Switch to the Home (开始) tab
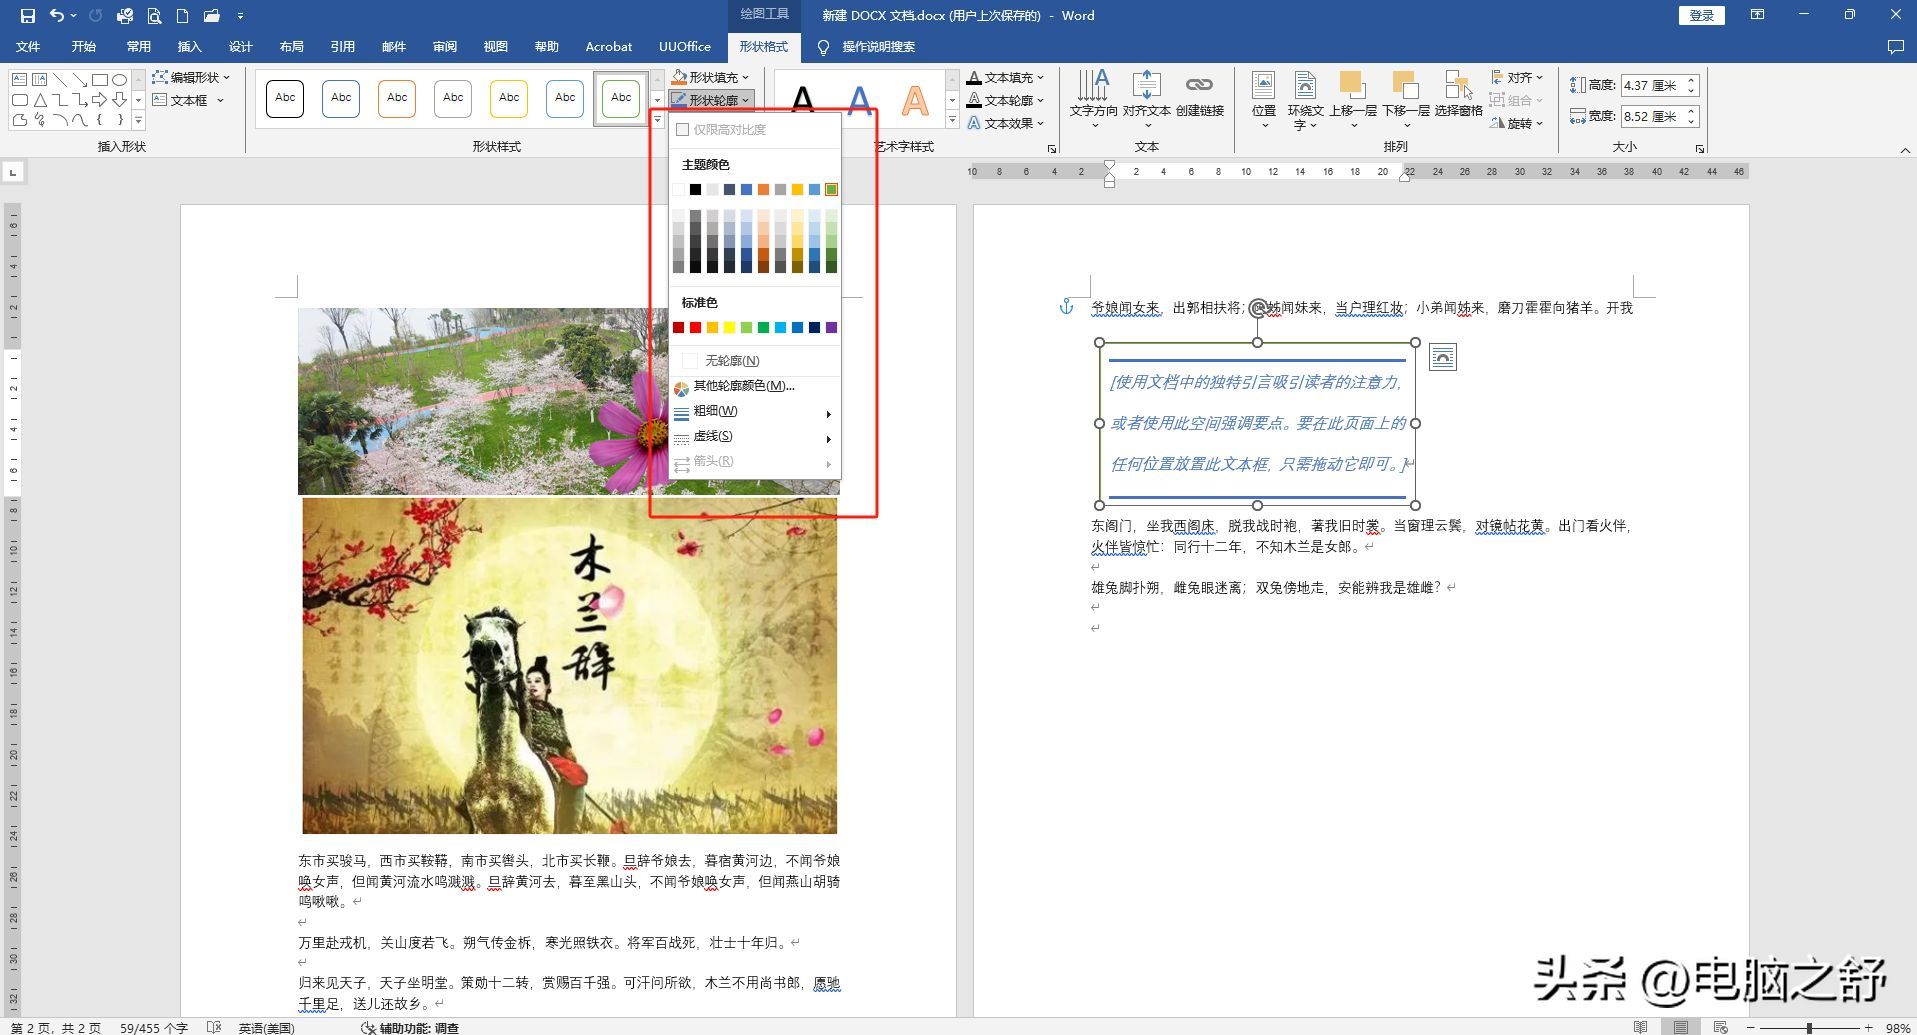 tap(83, 47)
